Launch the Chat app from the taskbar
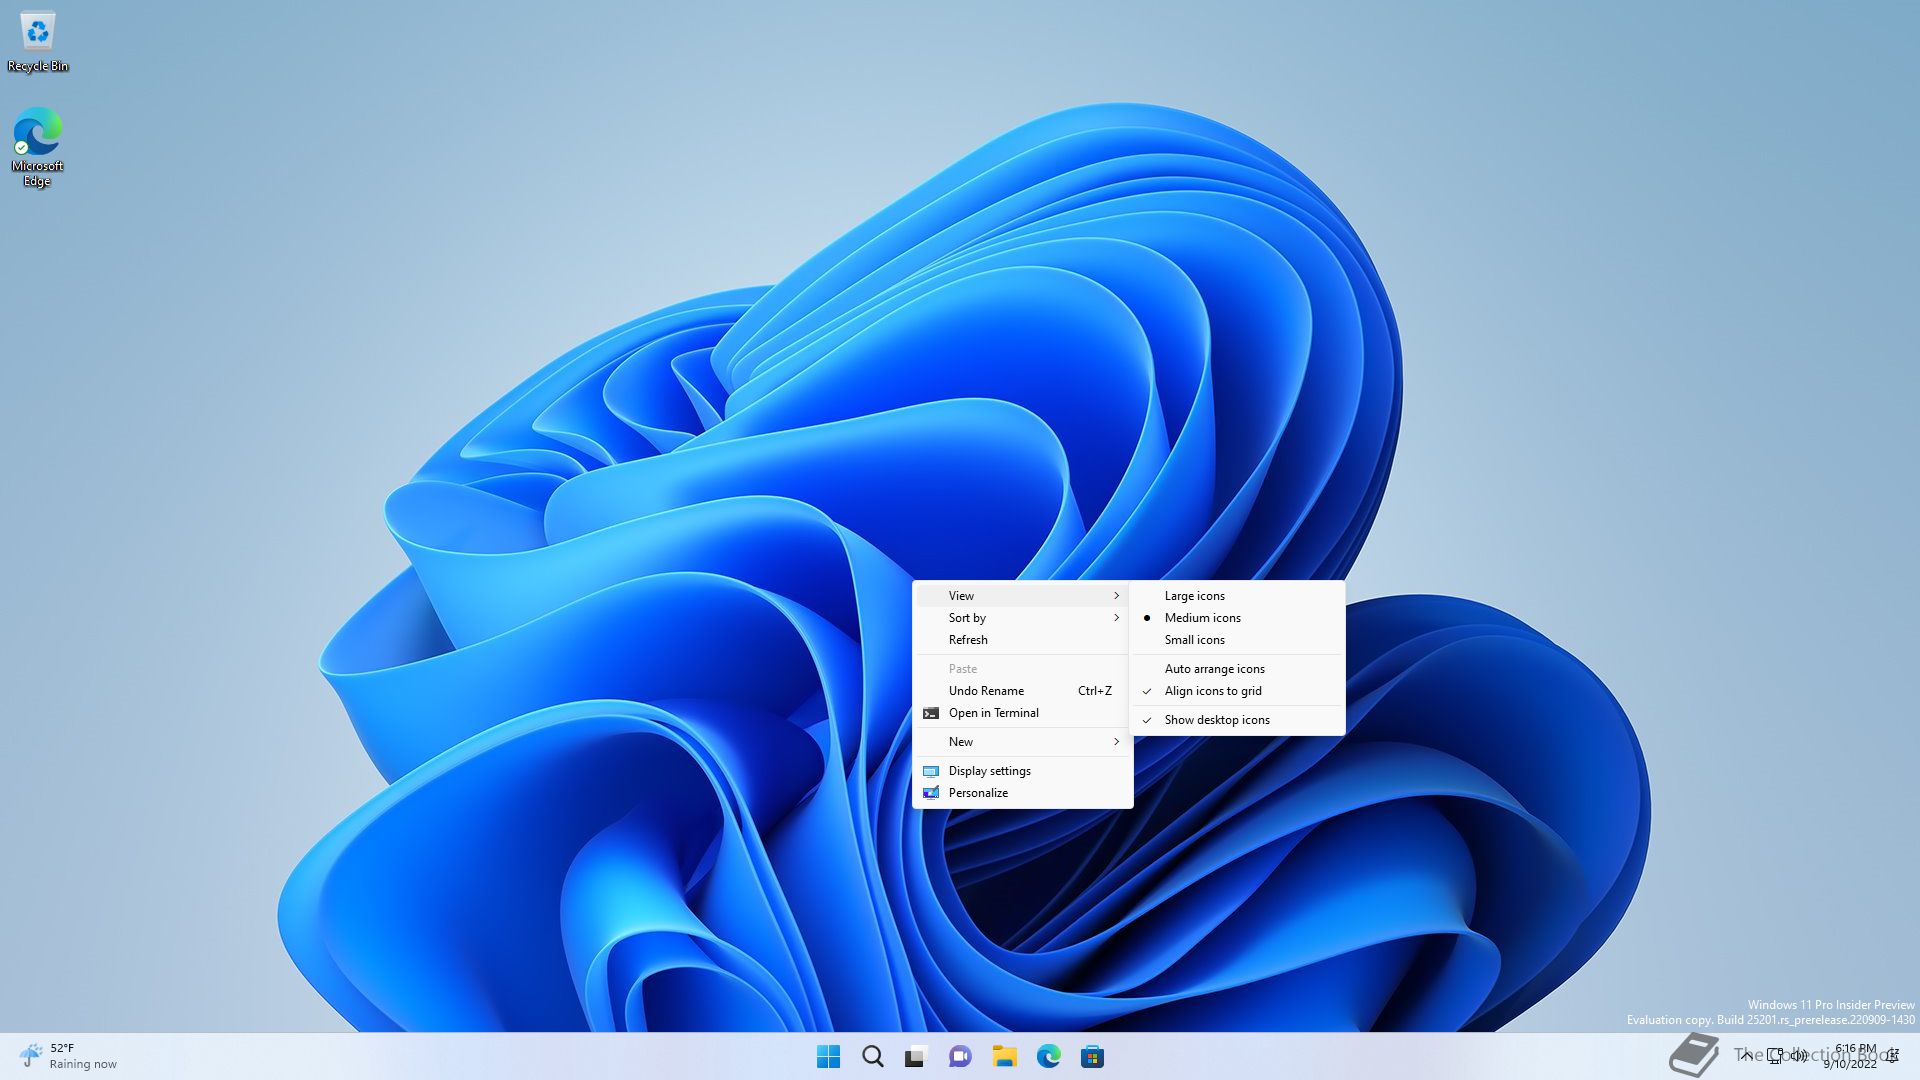Viewport: 1920px width, 1080px height. [x=960, y=1056]
